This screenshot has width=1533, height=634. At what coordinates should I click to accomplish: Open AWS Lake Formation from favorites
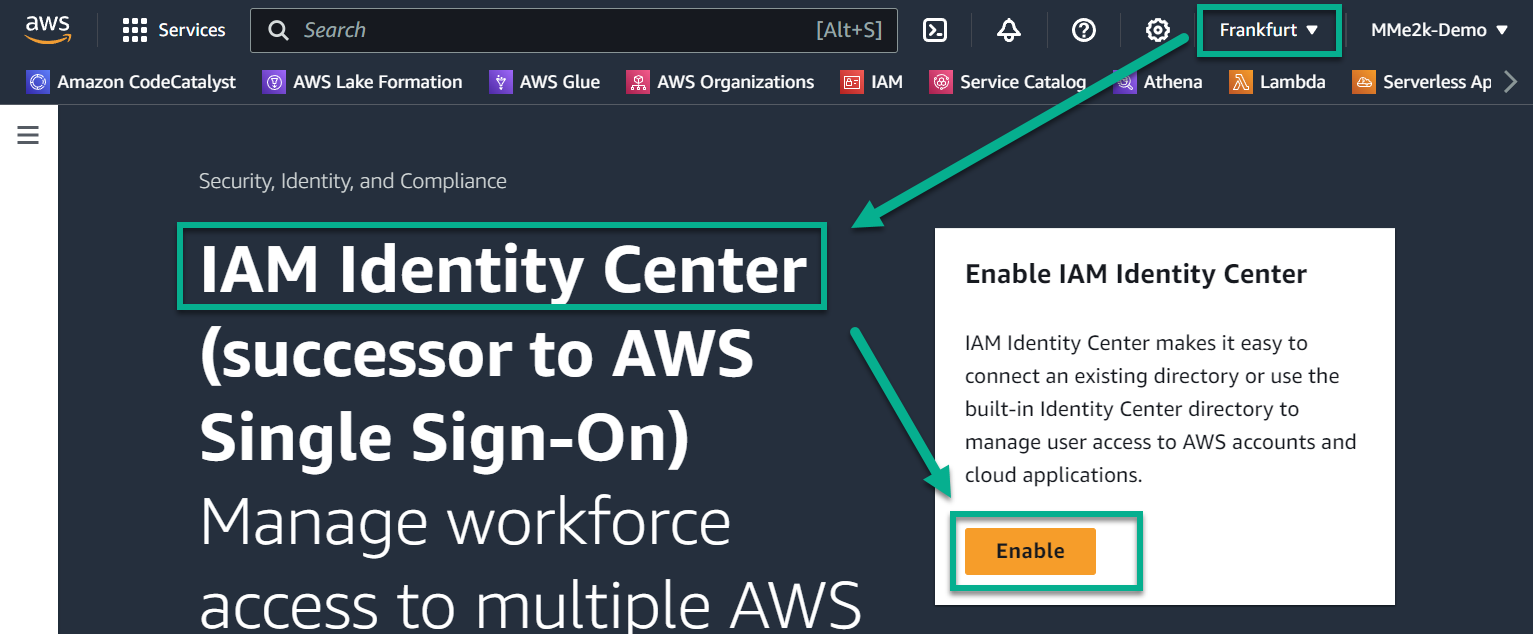point(362,81)
